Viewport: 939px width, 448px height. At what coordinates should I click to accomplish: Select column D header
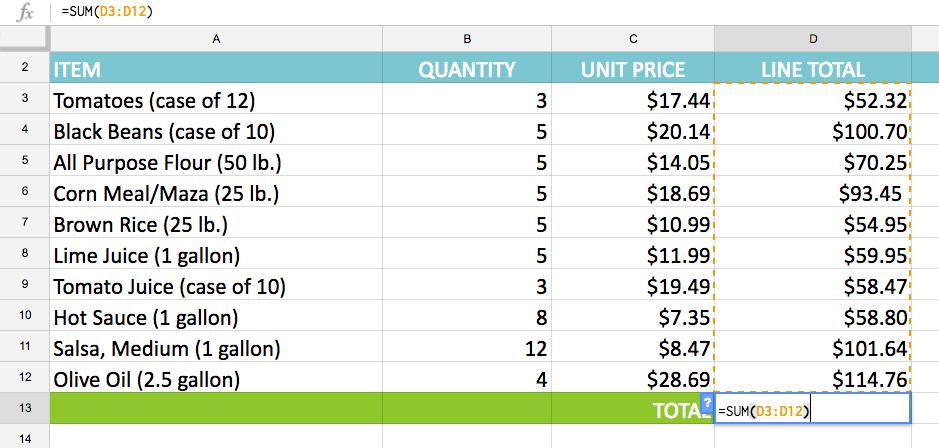(x=813, y=39)
